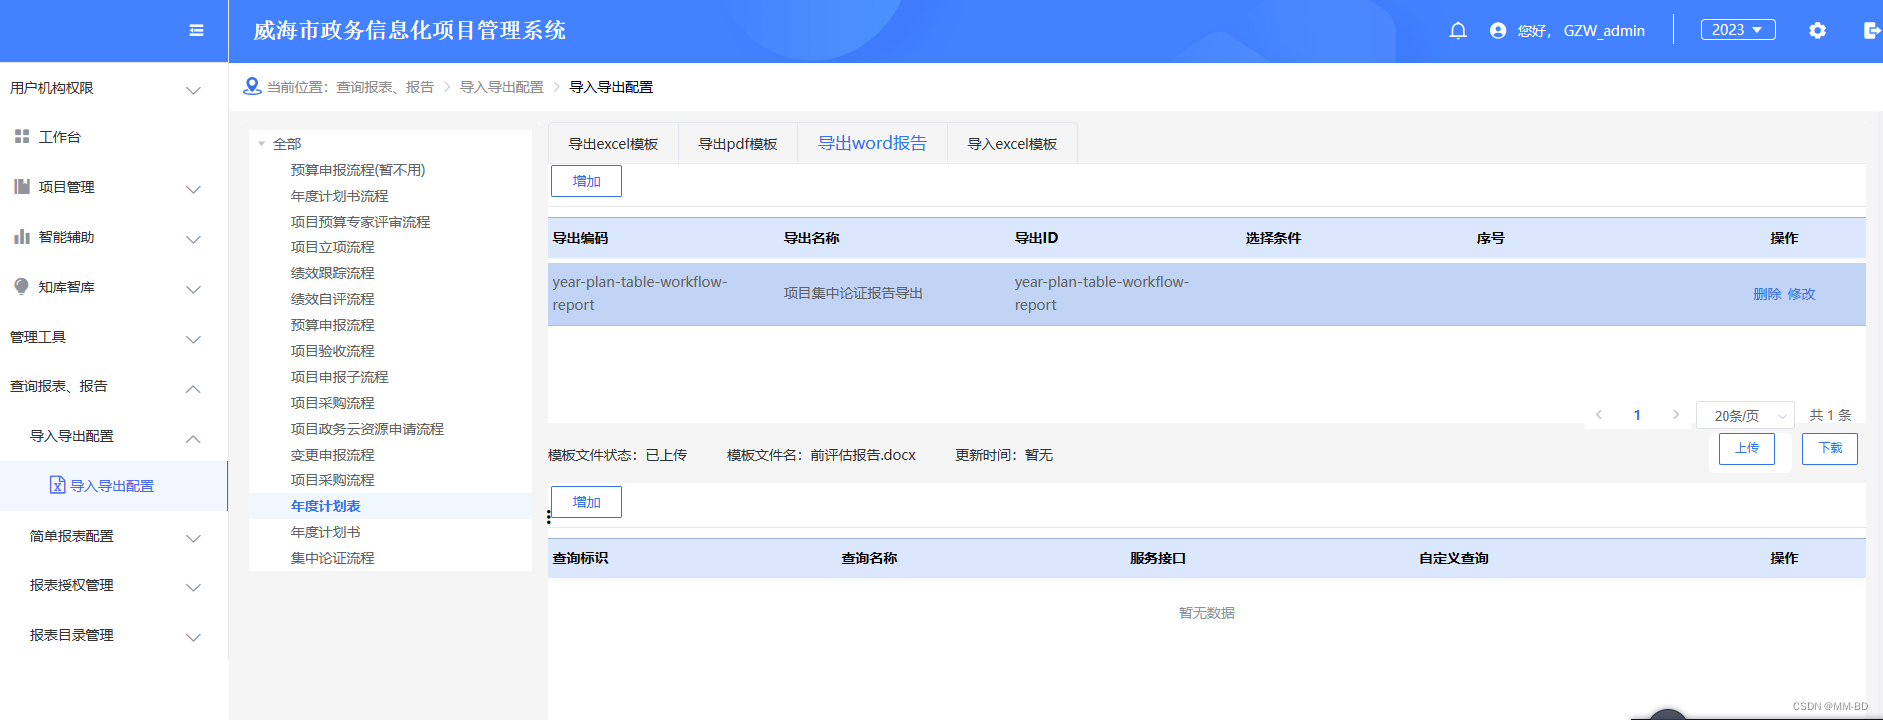Viewport: 1883px width, 720px height.
Task: Open the notifications bell
Action: pos(1458,31)
